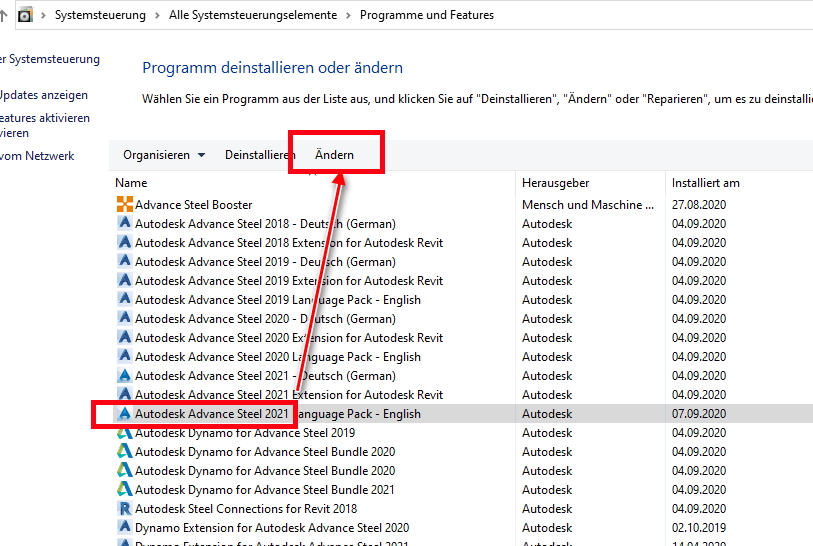Screen dimensions: 813x546
Task: Click icon of Advance Steel 2020 Deutsch (German)
Action: pyautogui.click(x=124, y=318)
